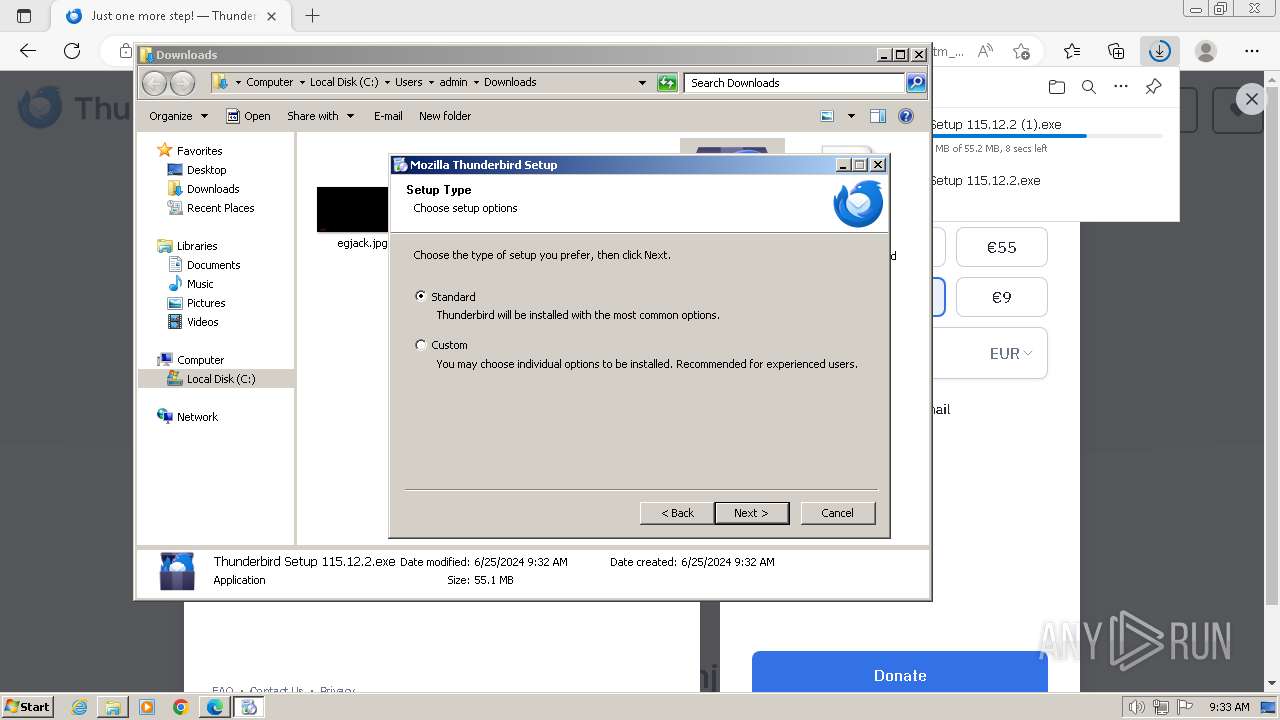Click the Explorer address refresh icon
The width and height of the screenshot is (1280, 720).
coord(667,83)
